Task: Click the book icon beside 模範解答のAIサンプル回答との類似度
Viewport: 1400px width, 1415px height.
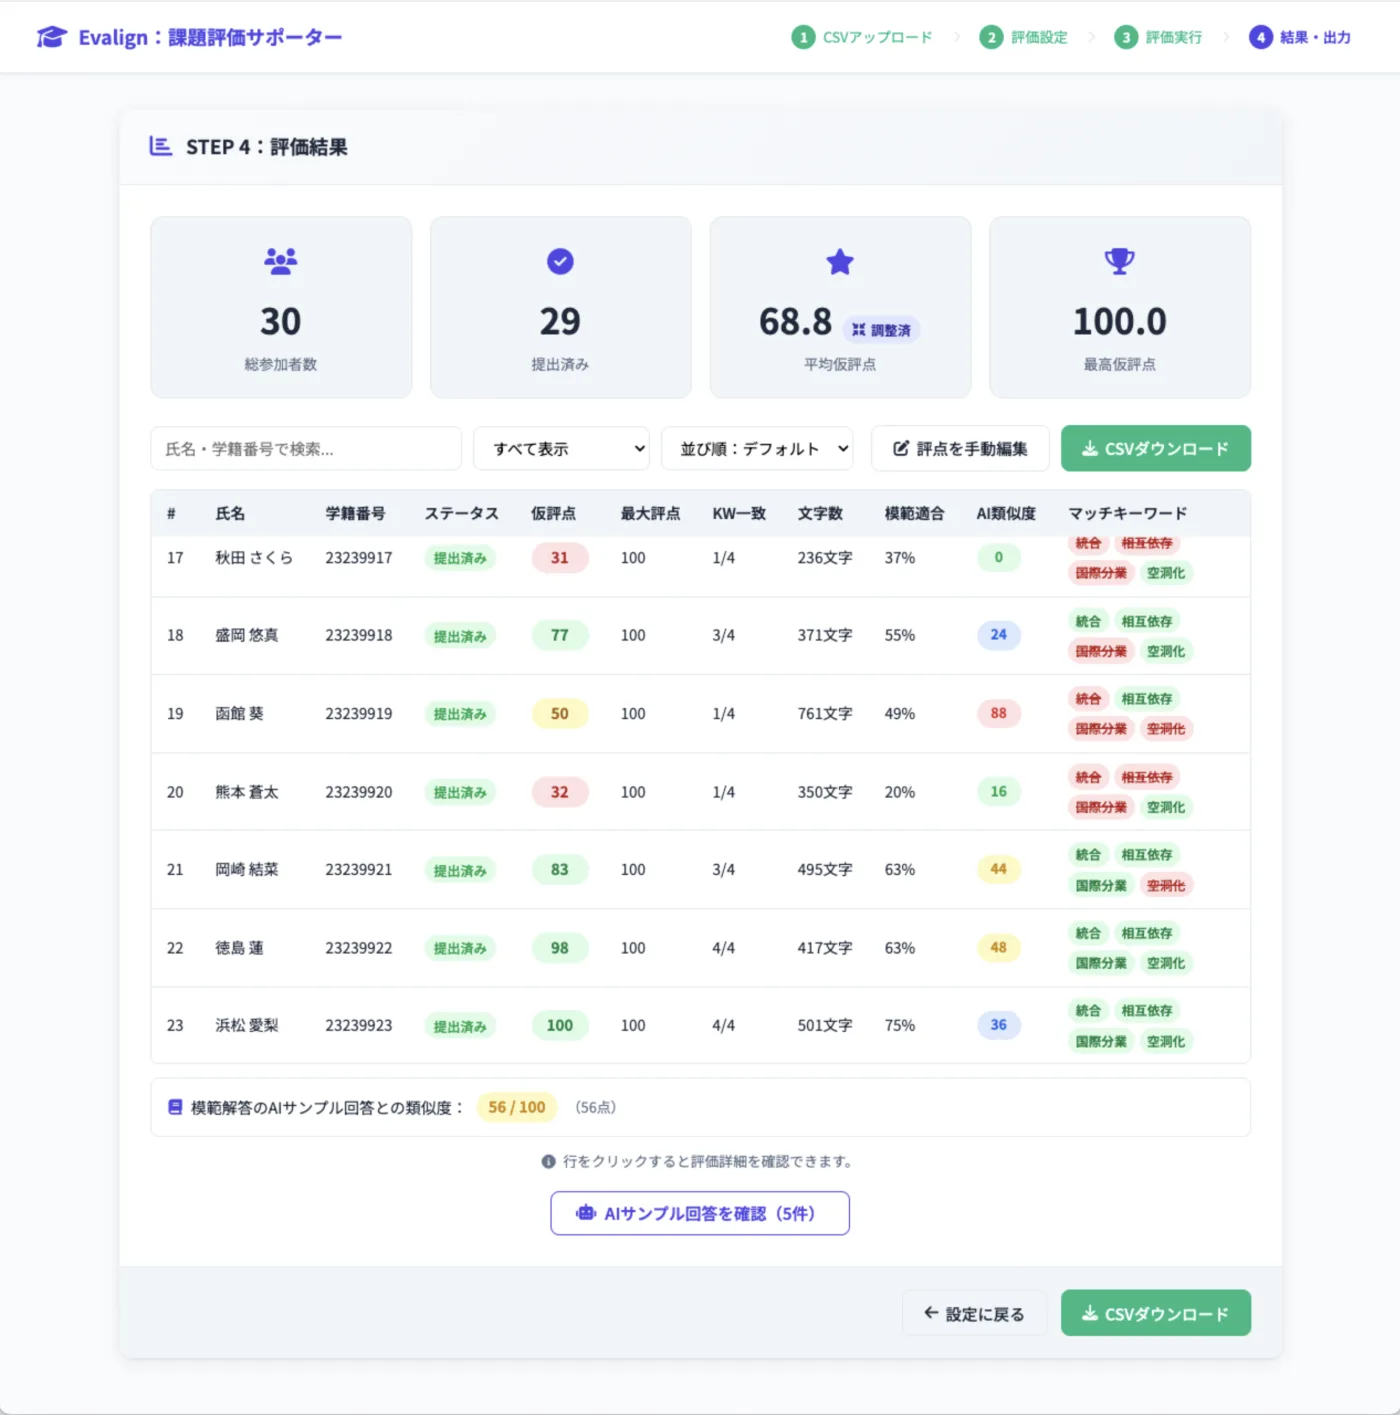Action: 175,1107
